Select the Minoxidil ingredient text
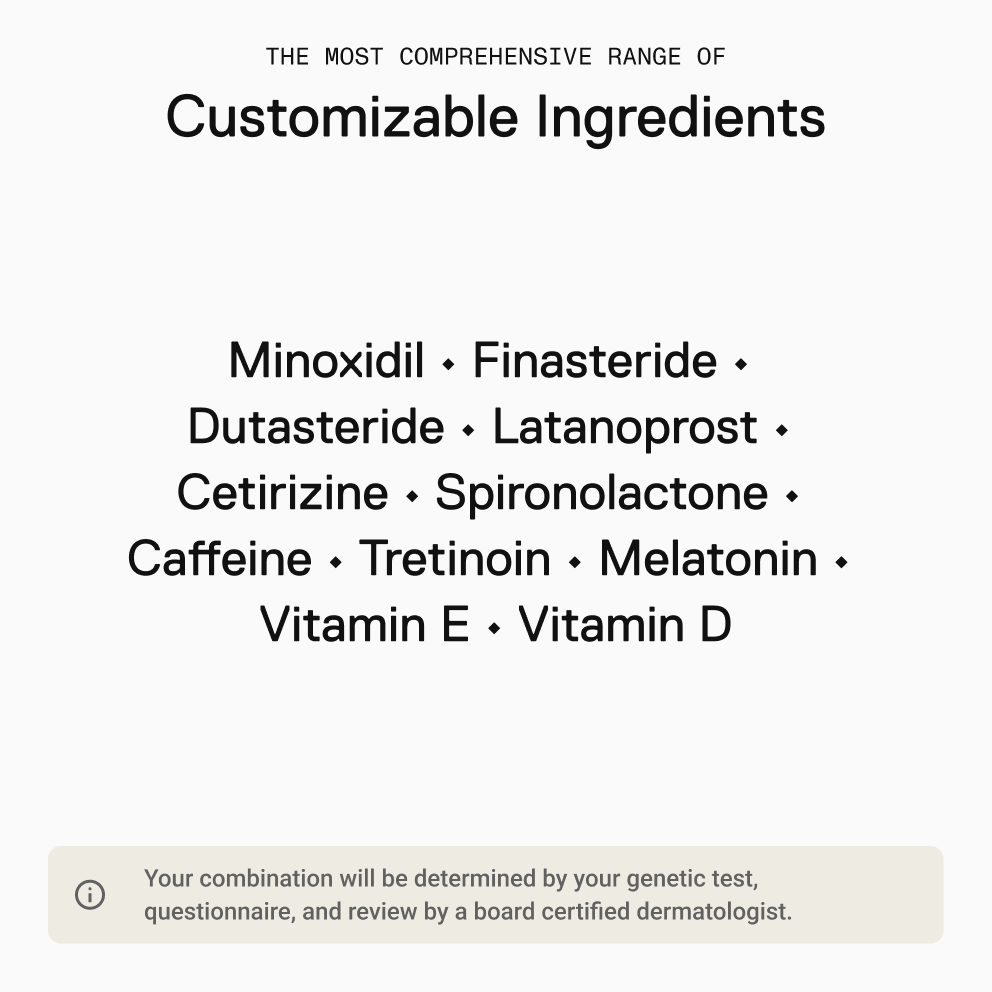 (x=326, y=361)
